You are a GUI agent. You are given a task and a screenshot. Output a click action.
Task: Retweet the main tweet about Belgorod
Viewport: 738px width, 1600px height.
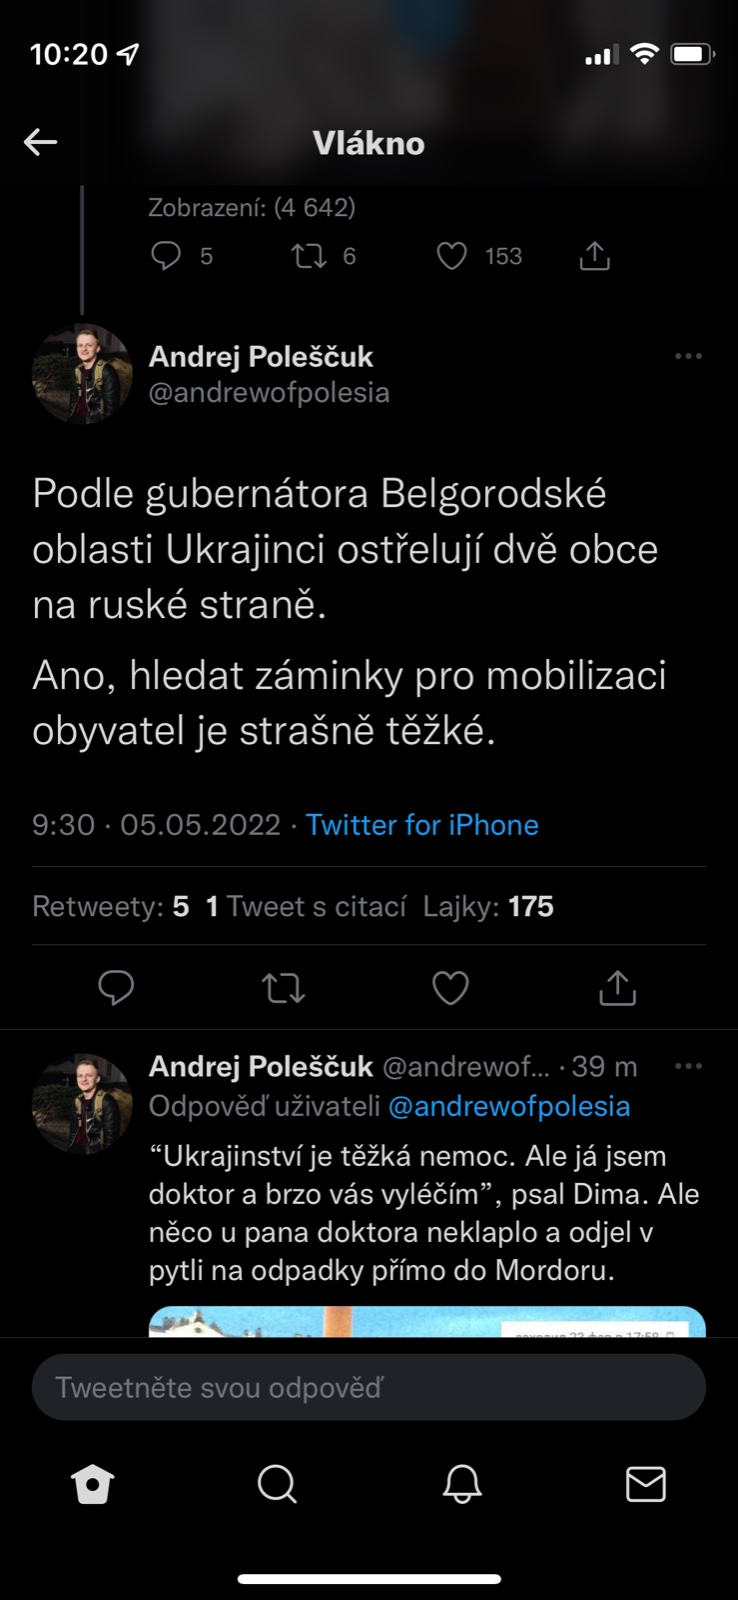(283, 988)
